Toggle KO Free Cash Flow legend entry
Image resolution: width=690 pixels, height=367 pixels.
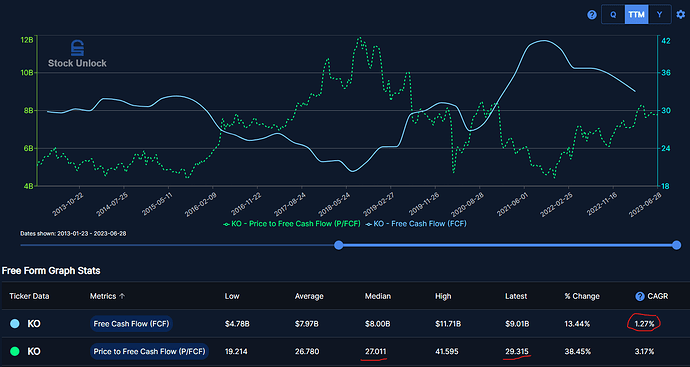(x=415, y=224)
